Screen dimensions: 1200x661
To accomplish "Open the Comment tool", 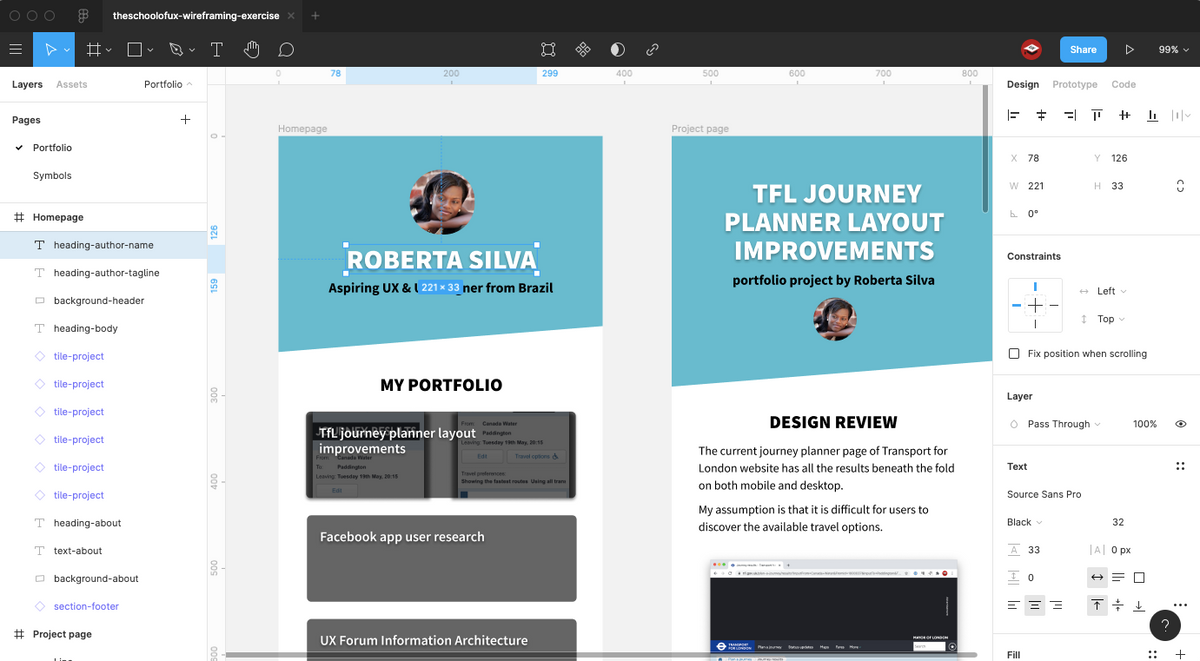I will 286,49.
